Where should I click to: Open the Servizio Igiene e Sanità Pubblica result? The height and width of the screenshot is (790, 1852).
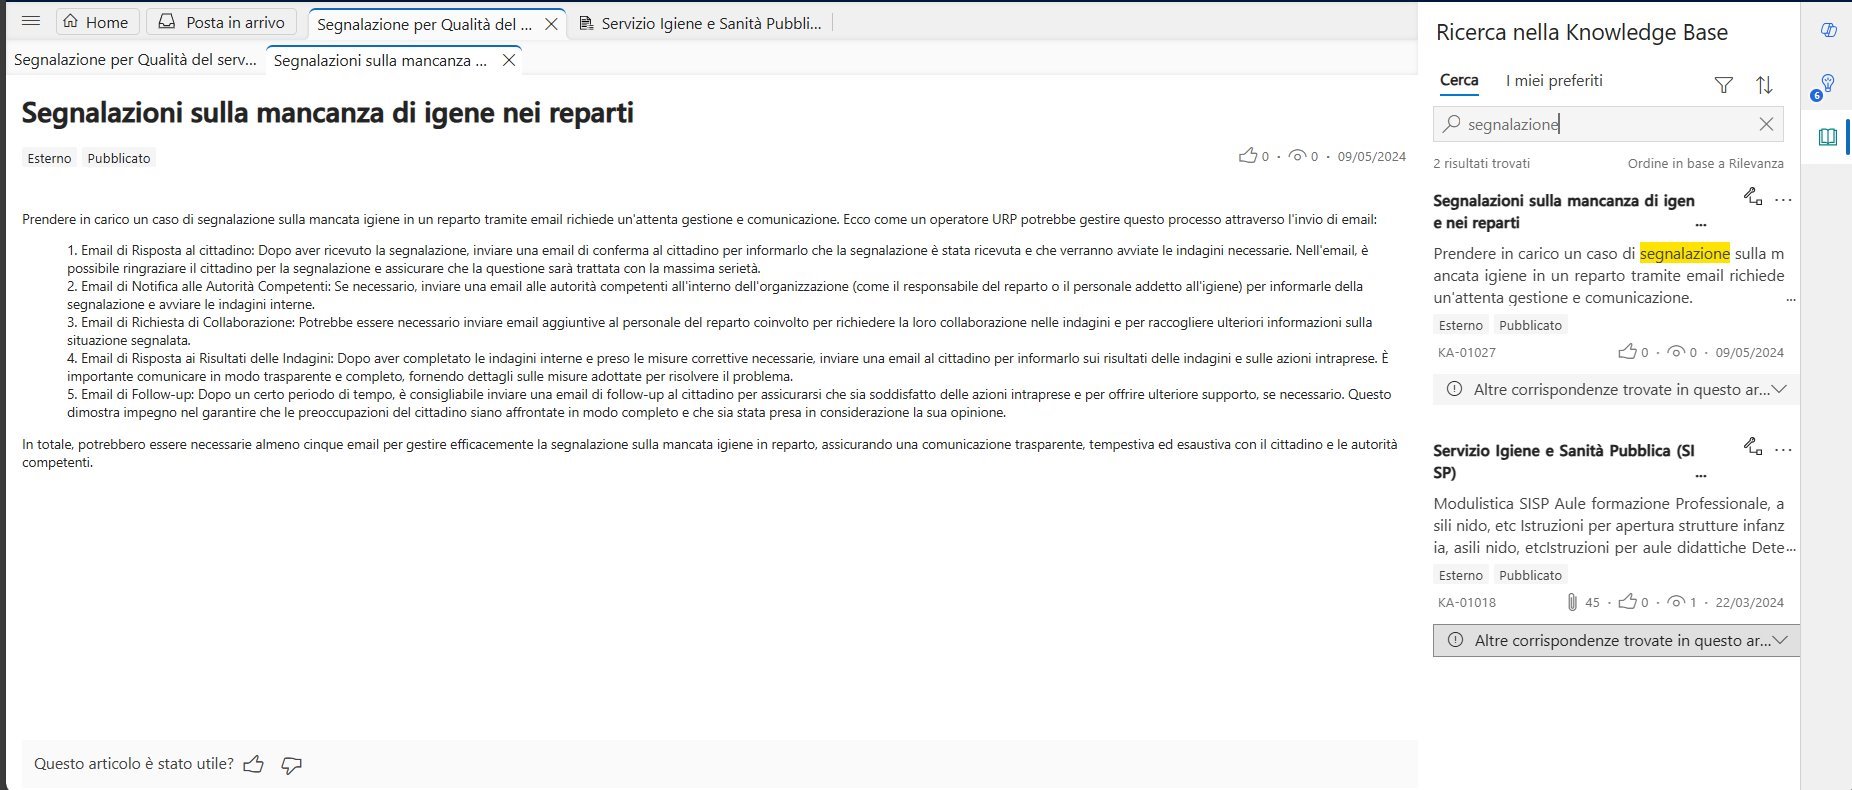pos(1563,461)
